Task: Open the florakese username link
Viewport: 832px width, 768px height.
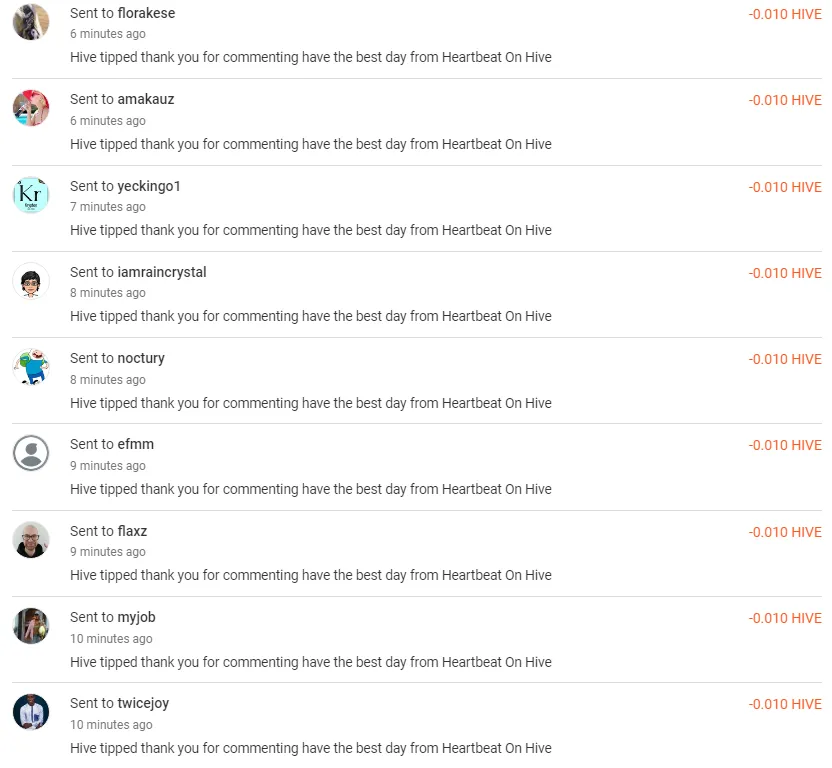Action: [x=146, y=13]
